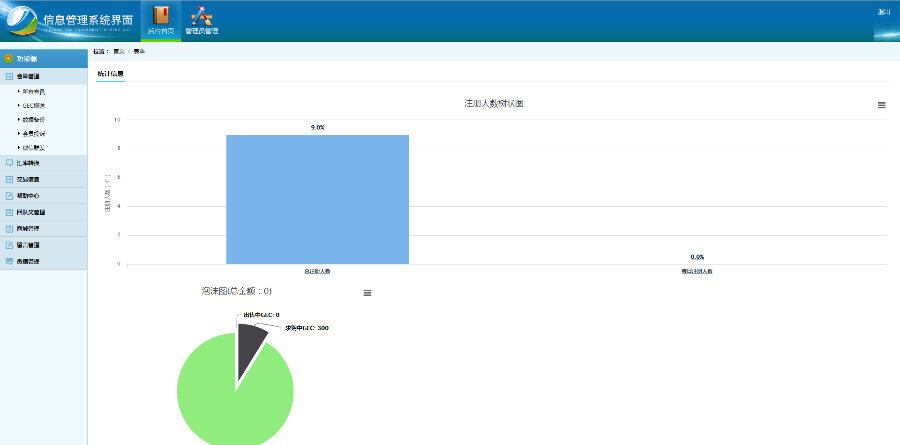
Task: Click the speech bubble icon below 会员管理 sub-items
Action: (x=9, y=162)
